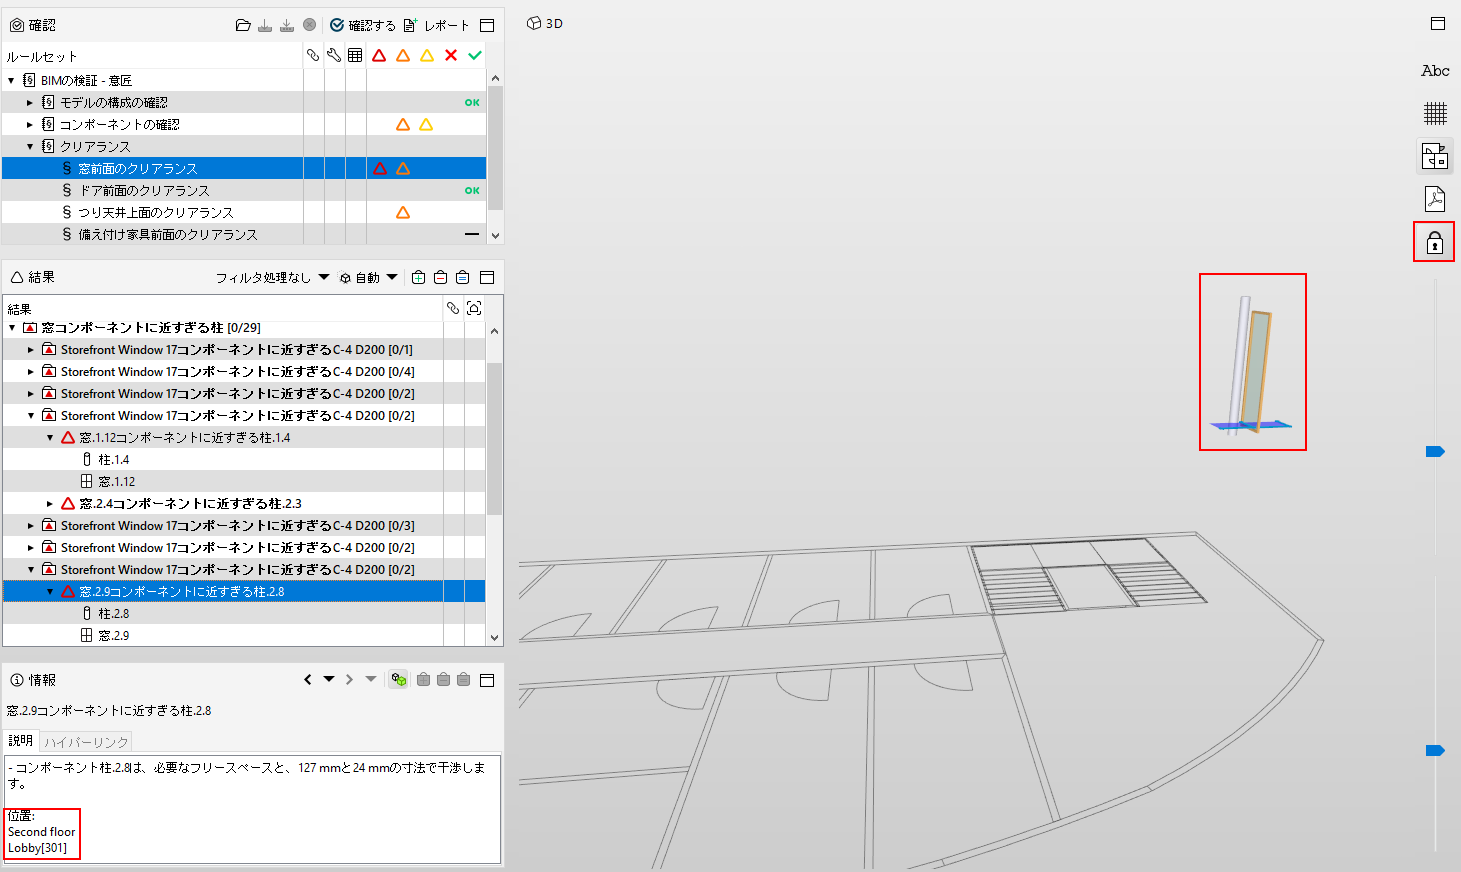Click the レポート report button

[x=436, y=25]
